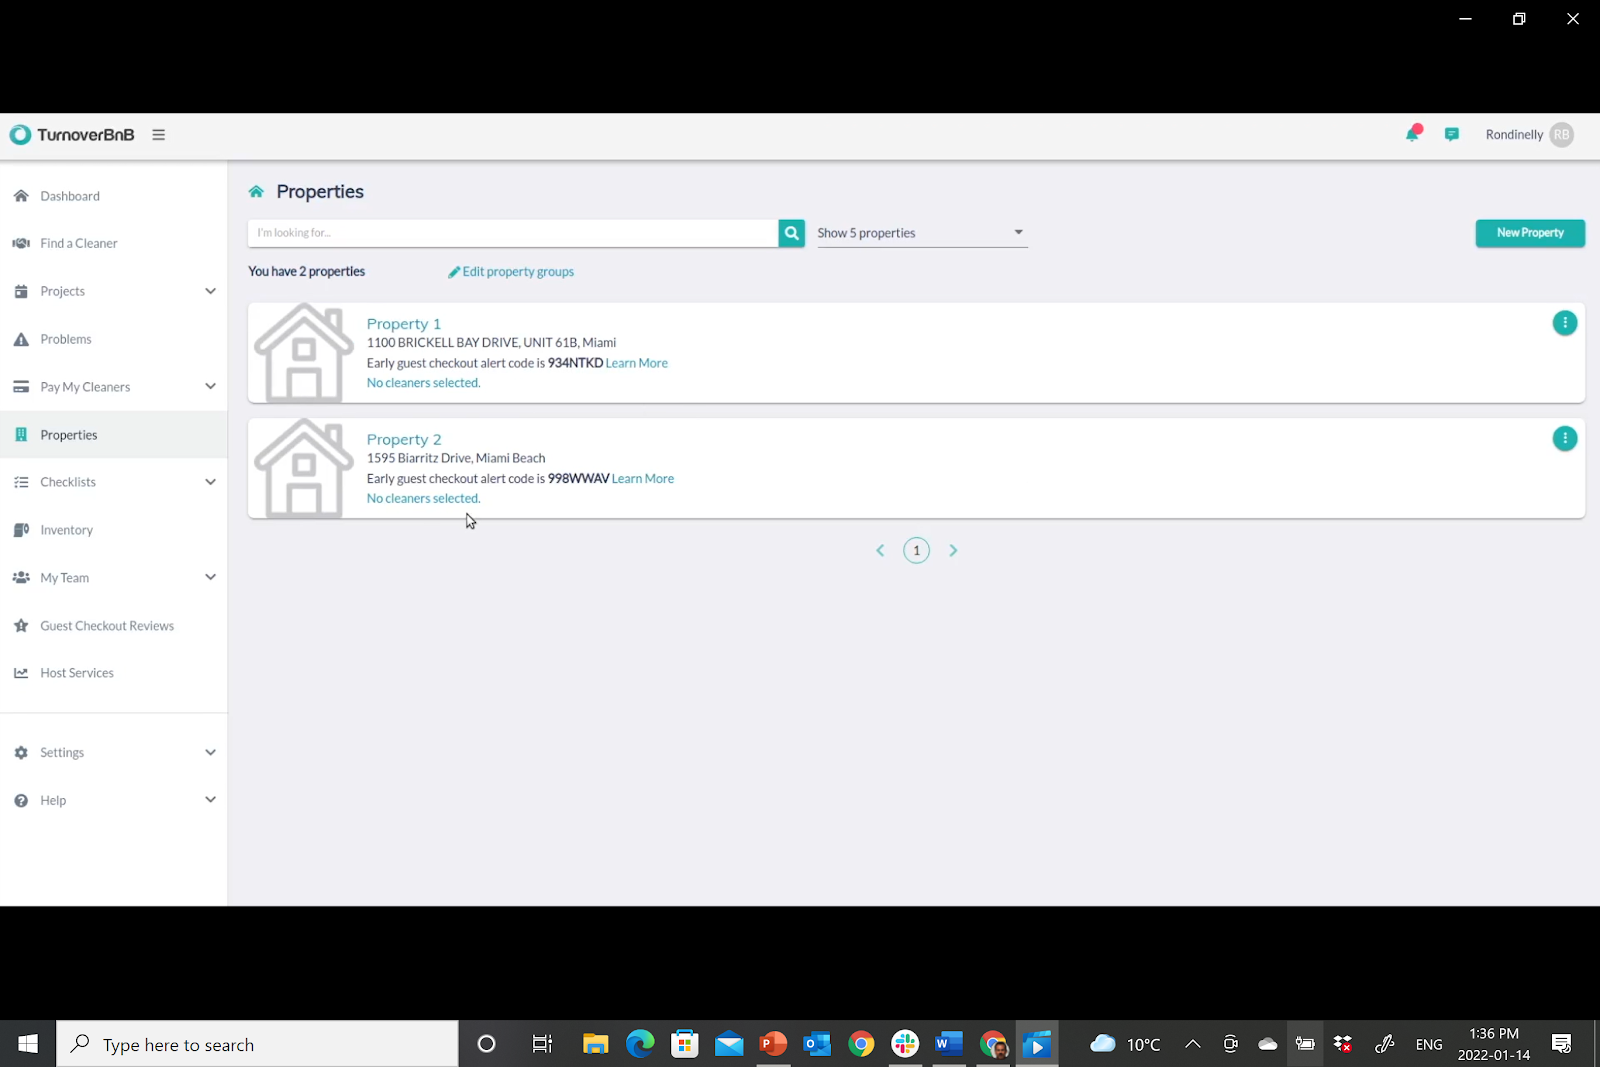Open Inventory in sidebar

(114, 530)
